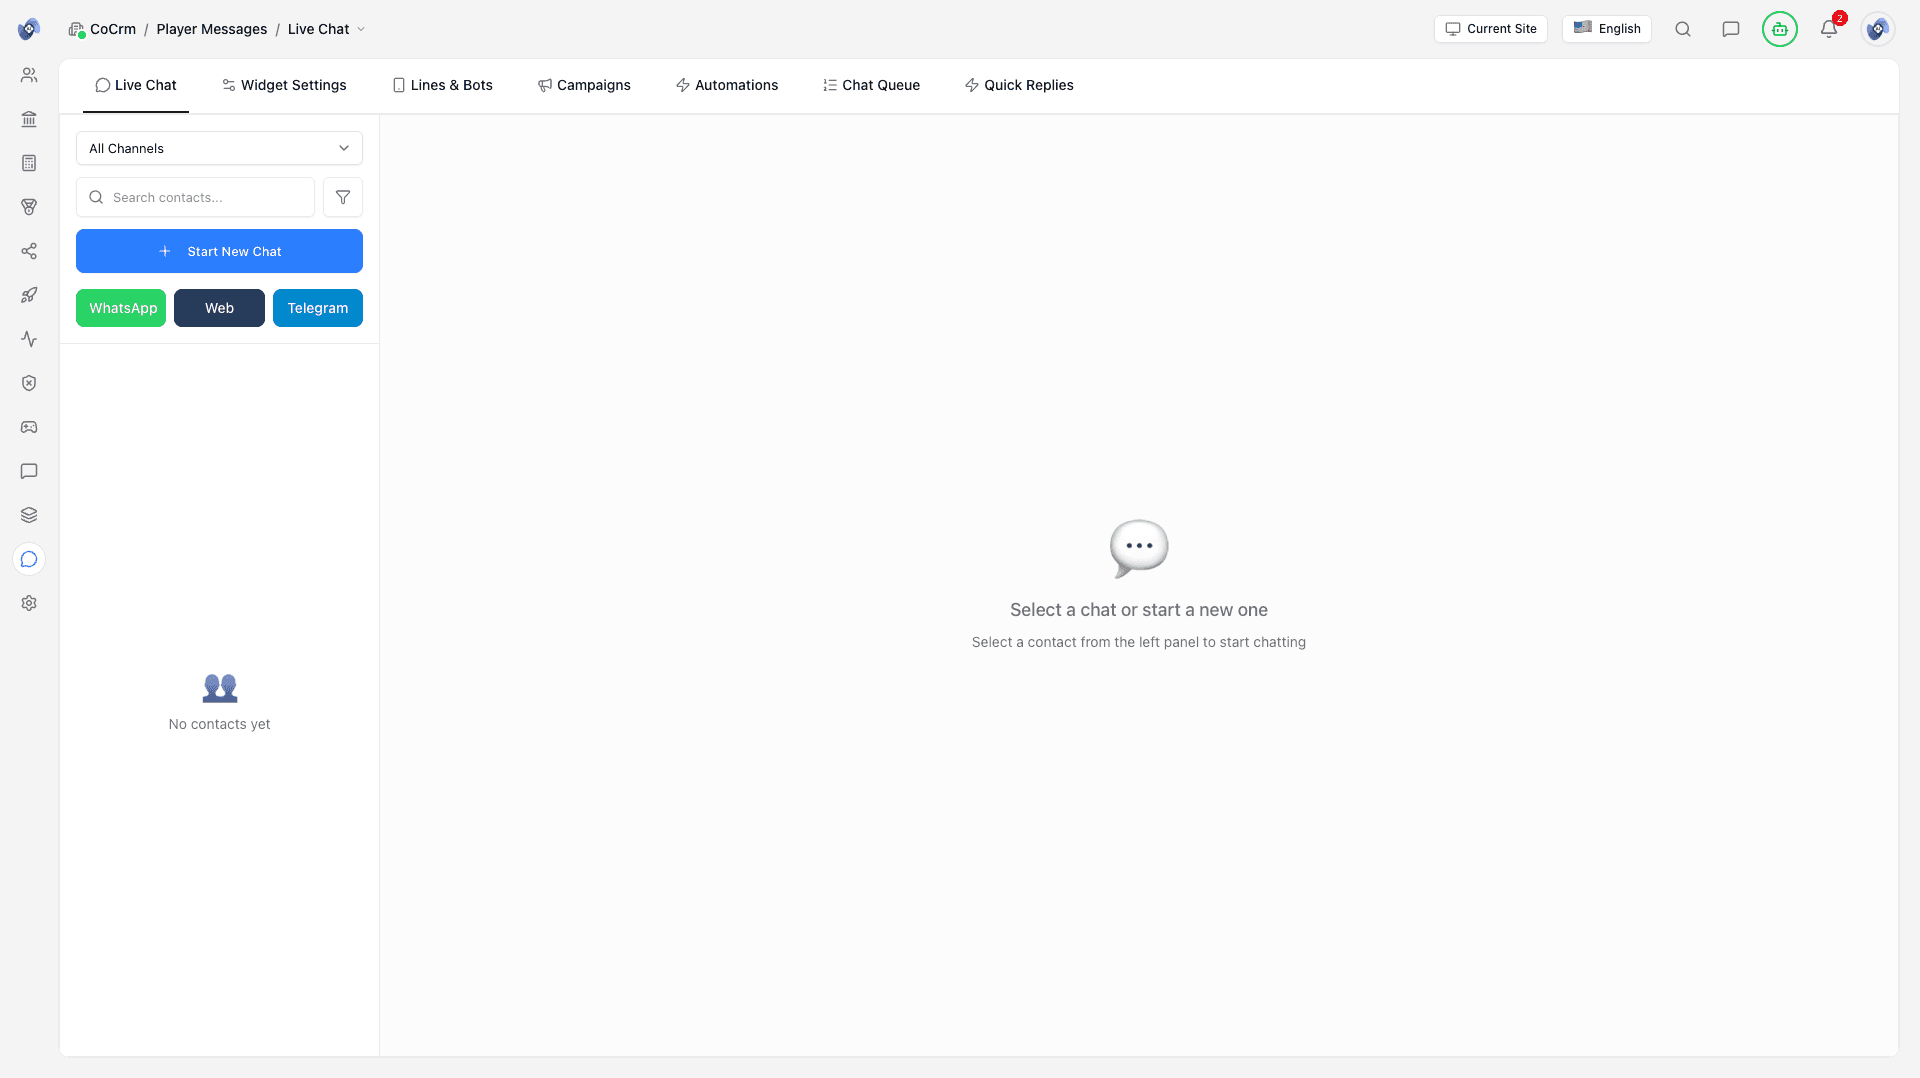1920x1078 pixels.
Task: Click the green bot assistant icon in header
Action: [1780, 29]
